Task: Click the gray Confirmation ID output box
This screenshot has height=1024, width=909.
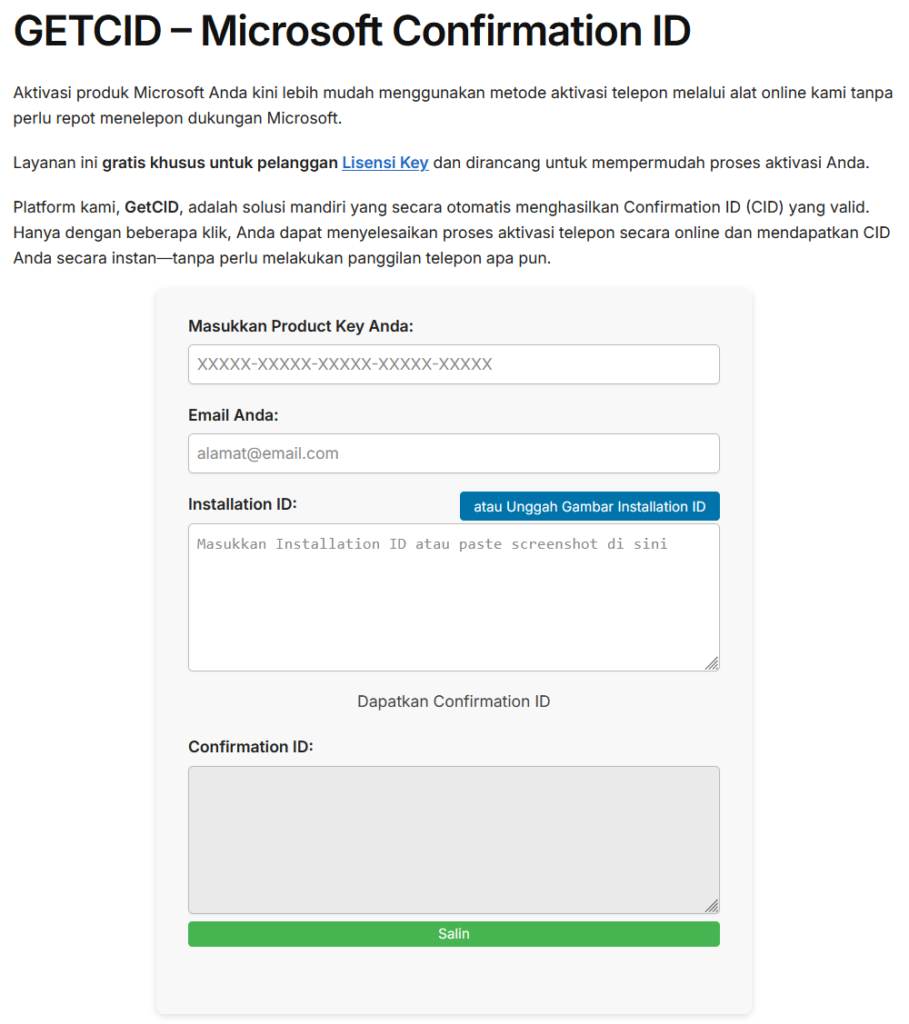Action: pyautogui.click(x=453, y=839)
